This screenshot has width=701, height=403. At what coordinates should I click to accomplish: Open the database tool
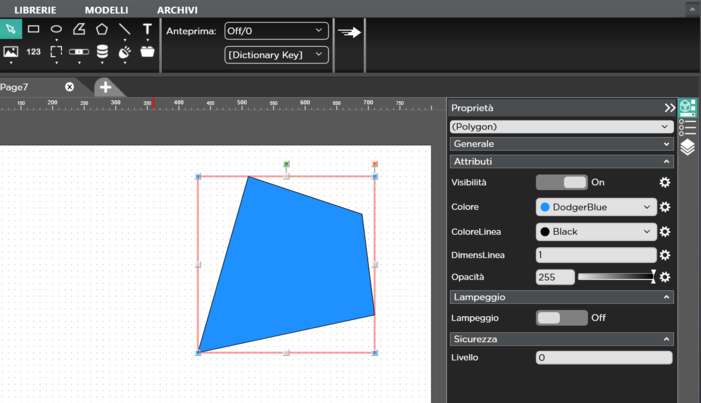102,52
